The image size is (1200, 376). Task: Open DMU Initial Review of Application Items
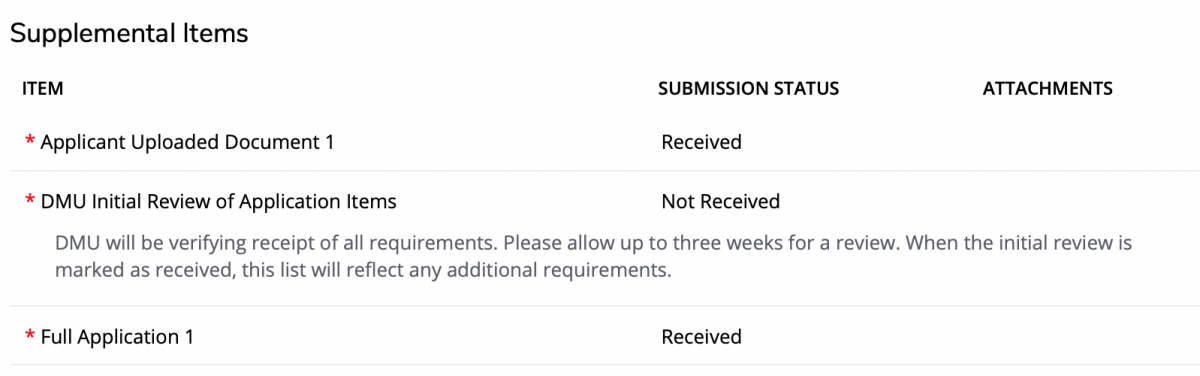pyautogui.click(x=218, y=201)
